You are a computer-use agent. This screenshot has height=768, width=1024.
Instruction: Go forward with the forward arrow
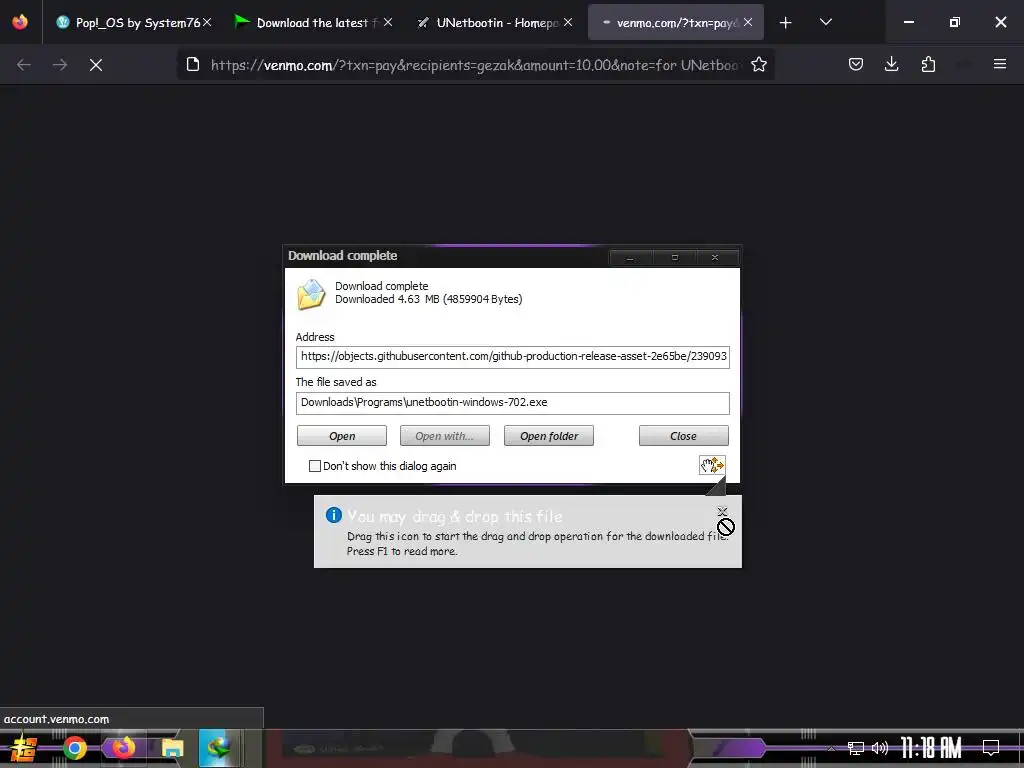tap(60, 65)
